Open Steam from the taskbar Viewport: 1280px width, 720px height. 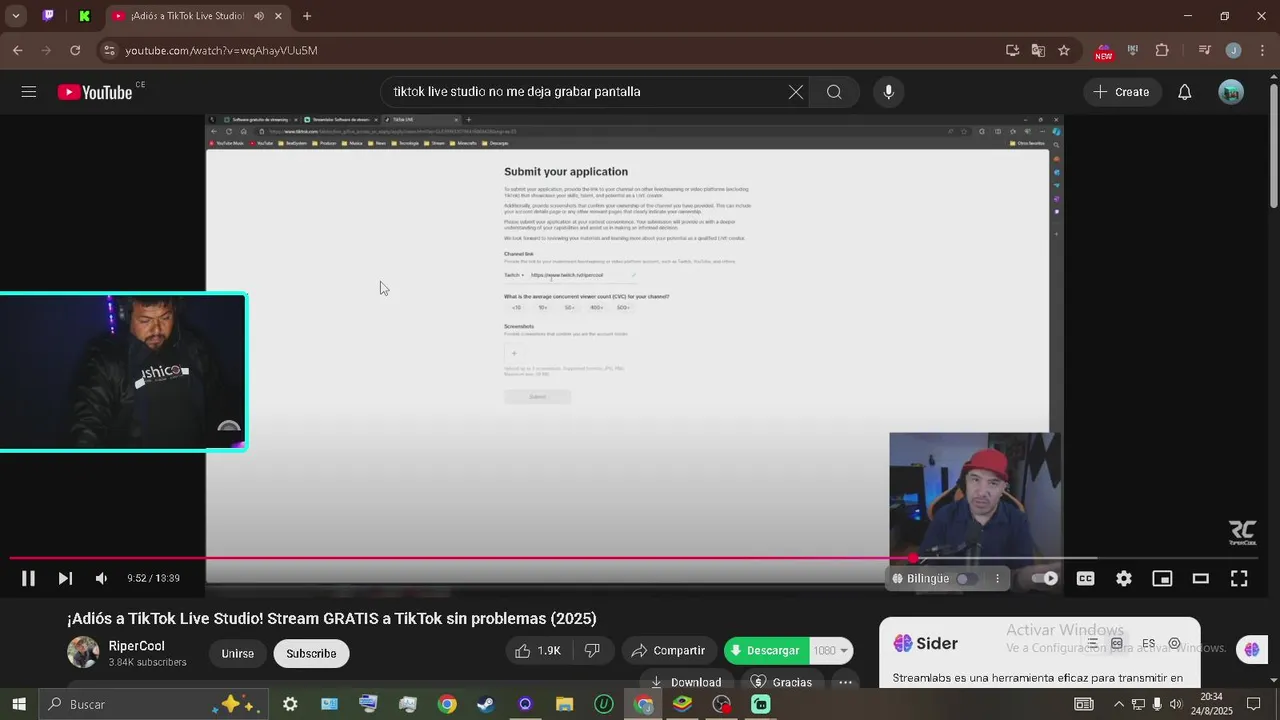486,704
